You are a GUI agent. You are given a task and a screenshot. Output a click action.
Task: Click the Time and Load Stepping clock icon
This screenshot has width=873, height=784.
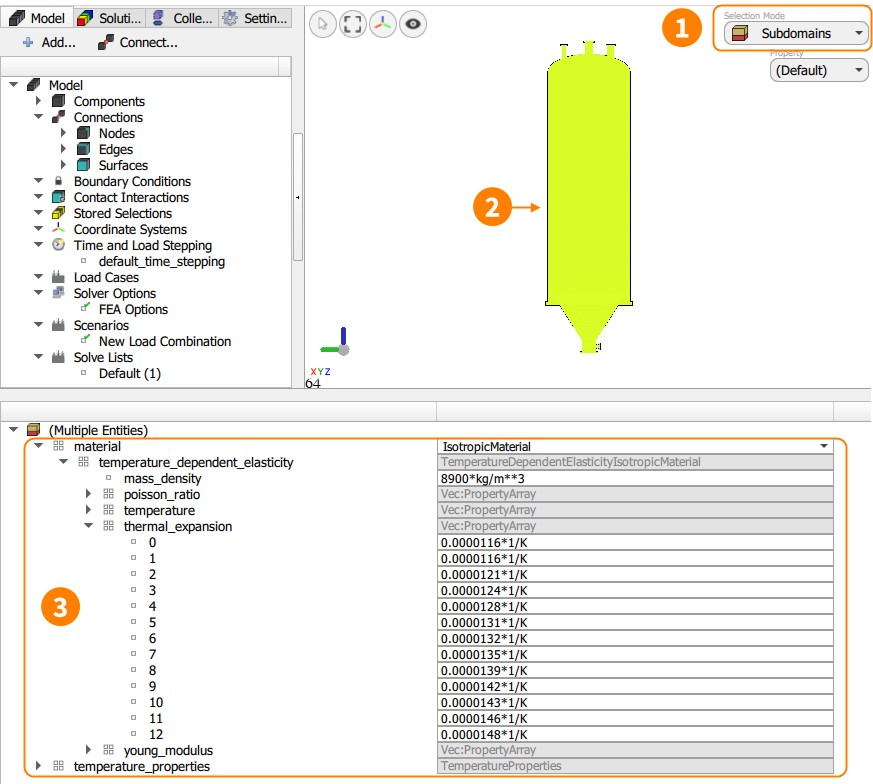coord(58,244)
